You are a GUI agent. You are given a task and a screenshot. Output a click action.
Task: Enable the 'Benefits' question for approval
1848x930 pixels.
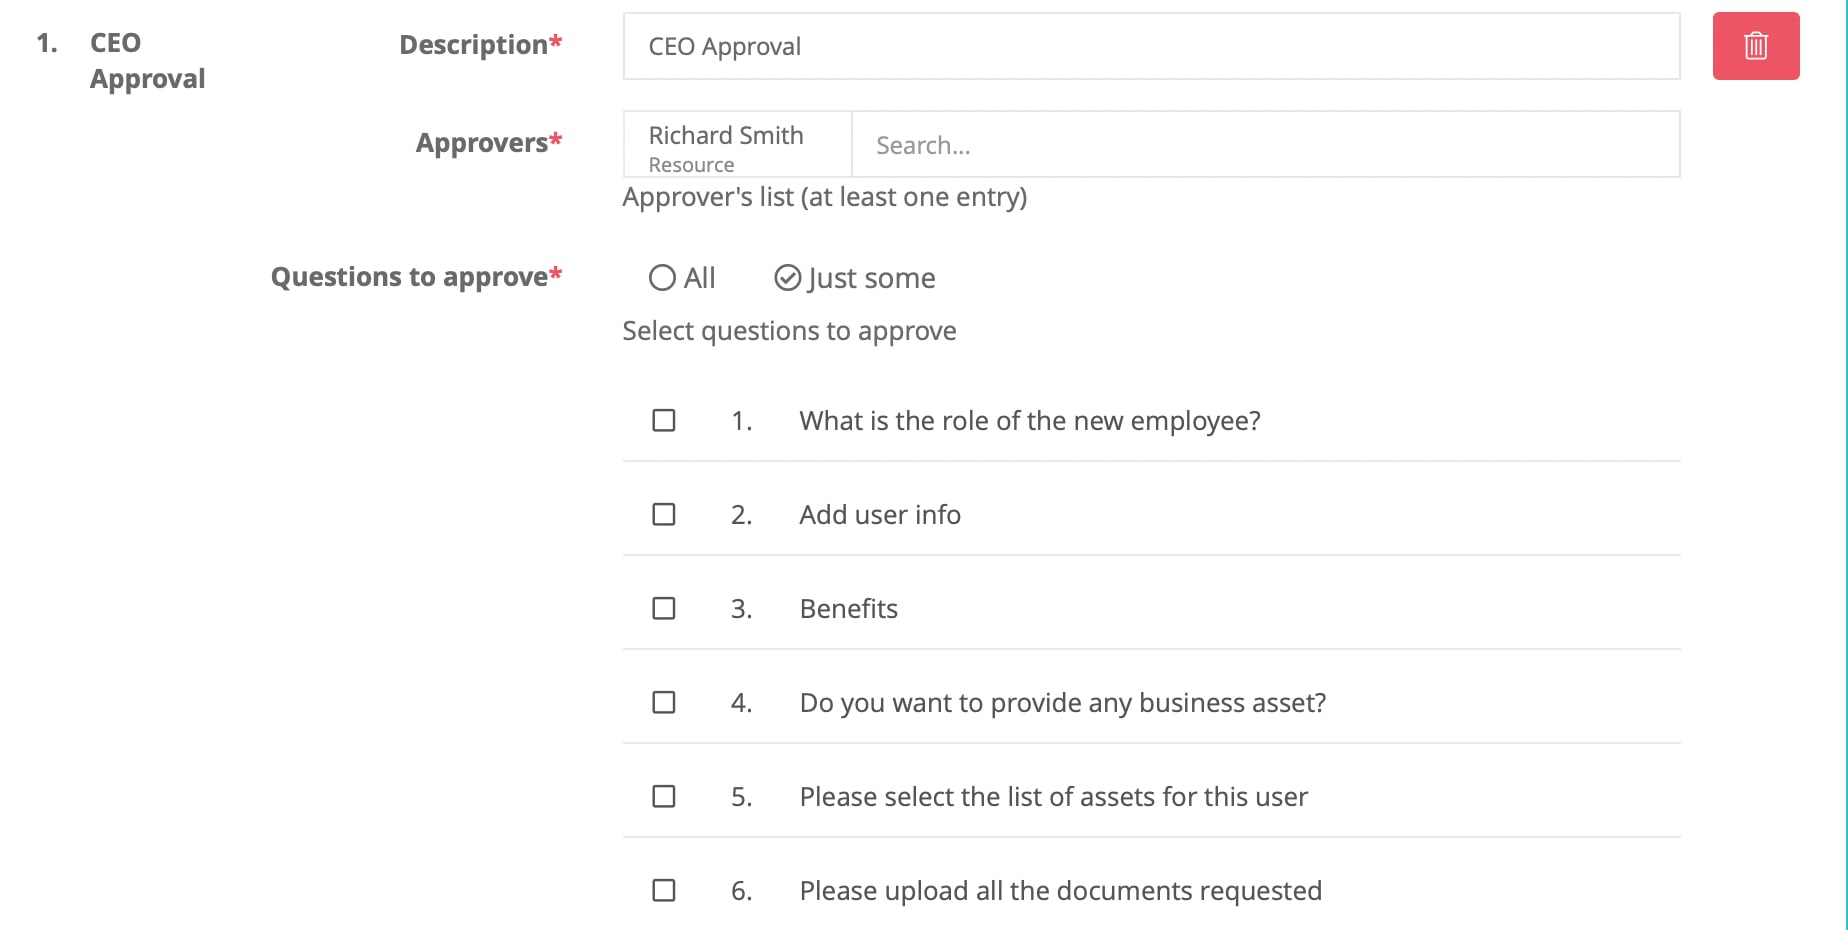click(663, 608)
